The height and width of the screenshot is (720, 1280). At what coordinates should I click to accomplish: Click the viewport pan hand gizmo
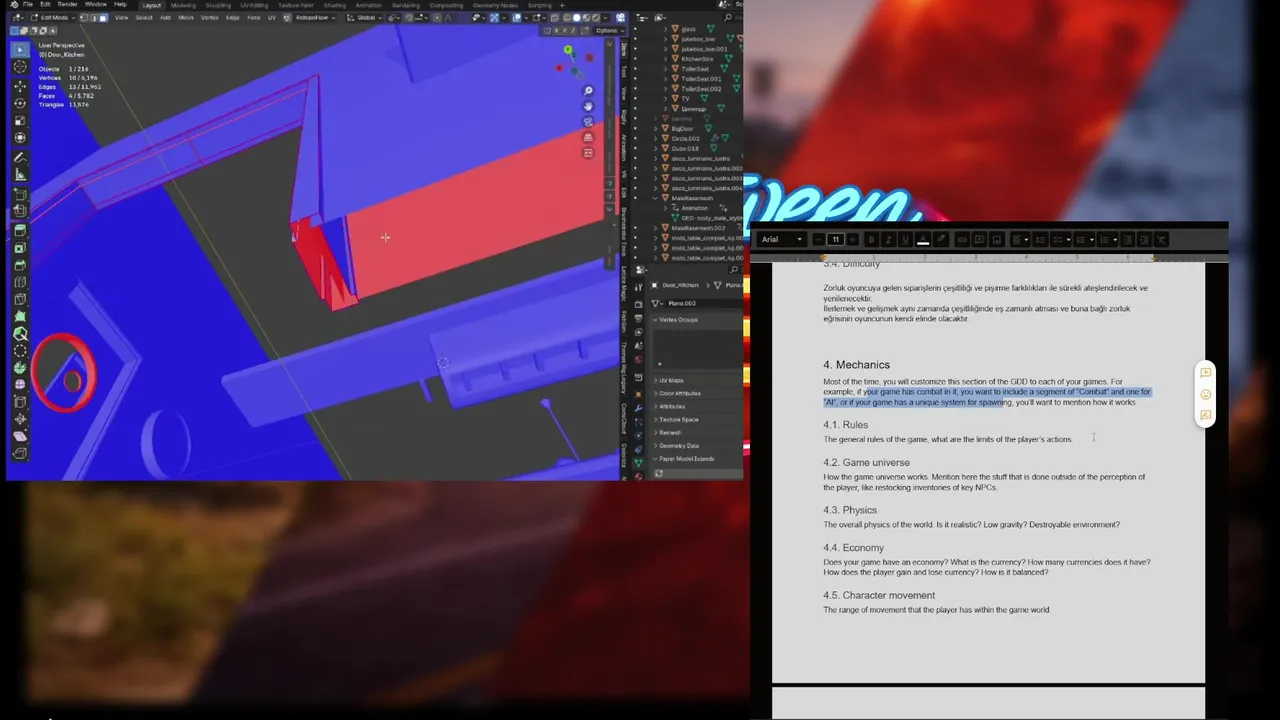tap(588, 106)
